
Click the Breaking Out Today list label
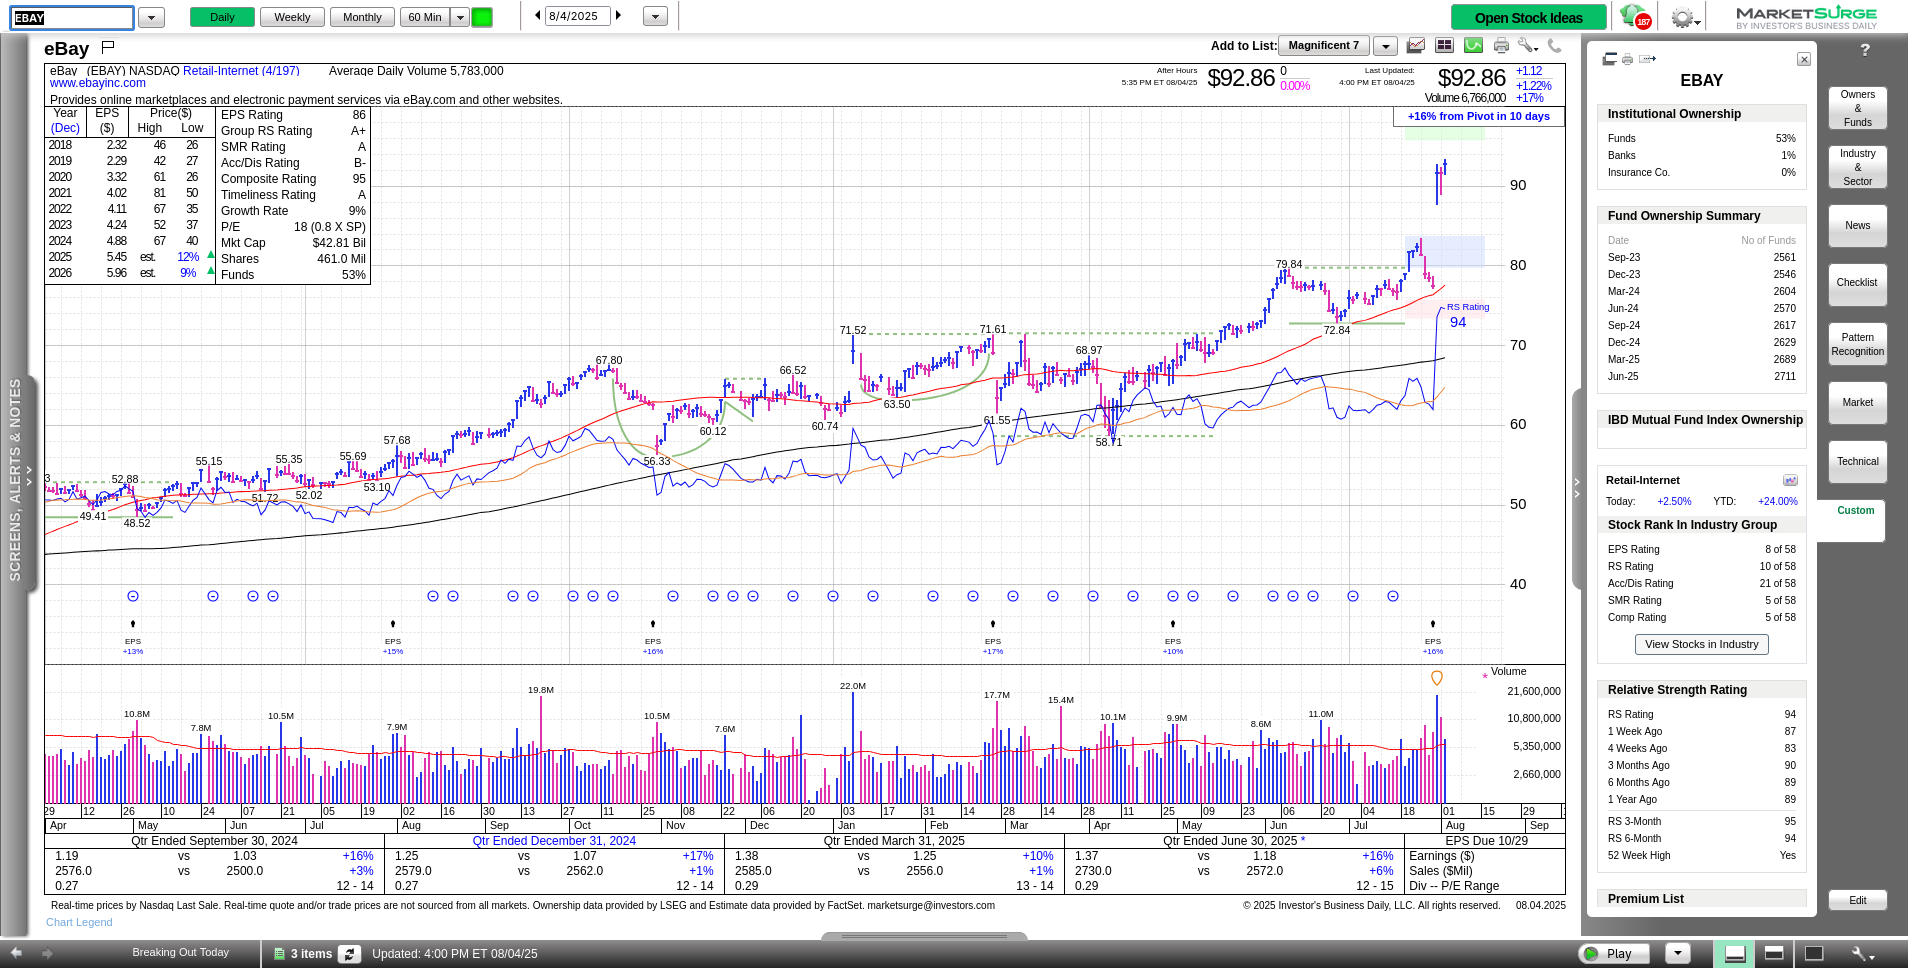point(181,952)
